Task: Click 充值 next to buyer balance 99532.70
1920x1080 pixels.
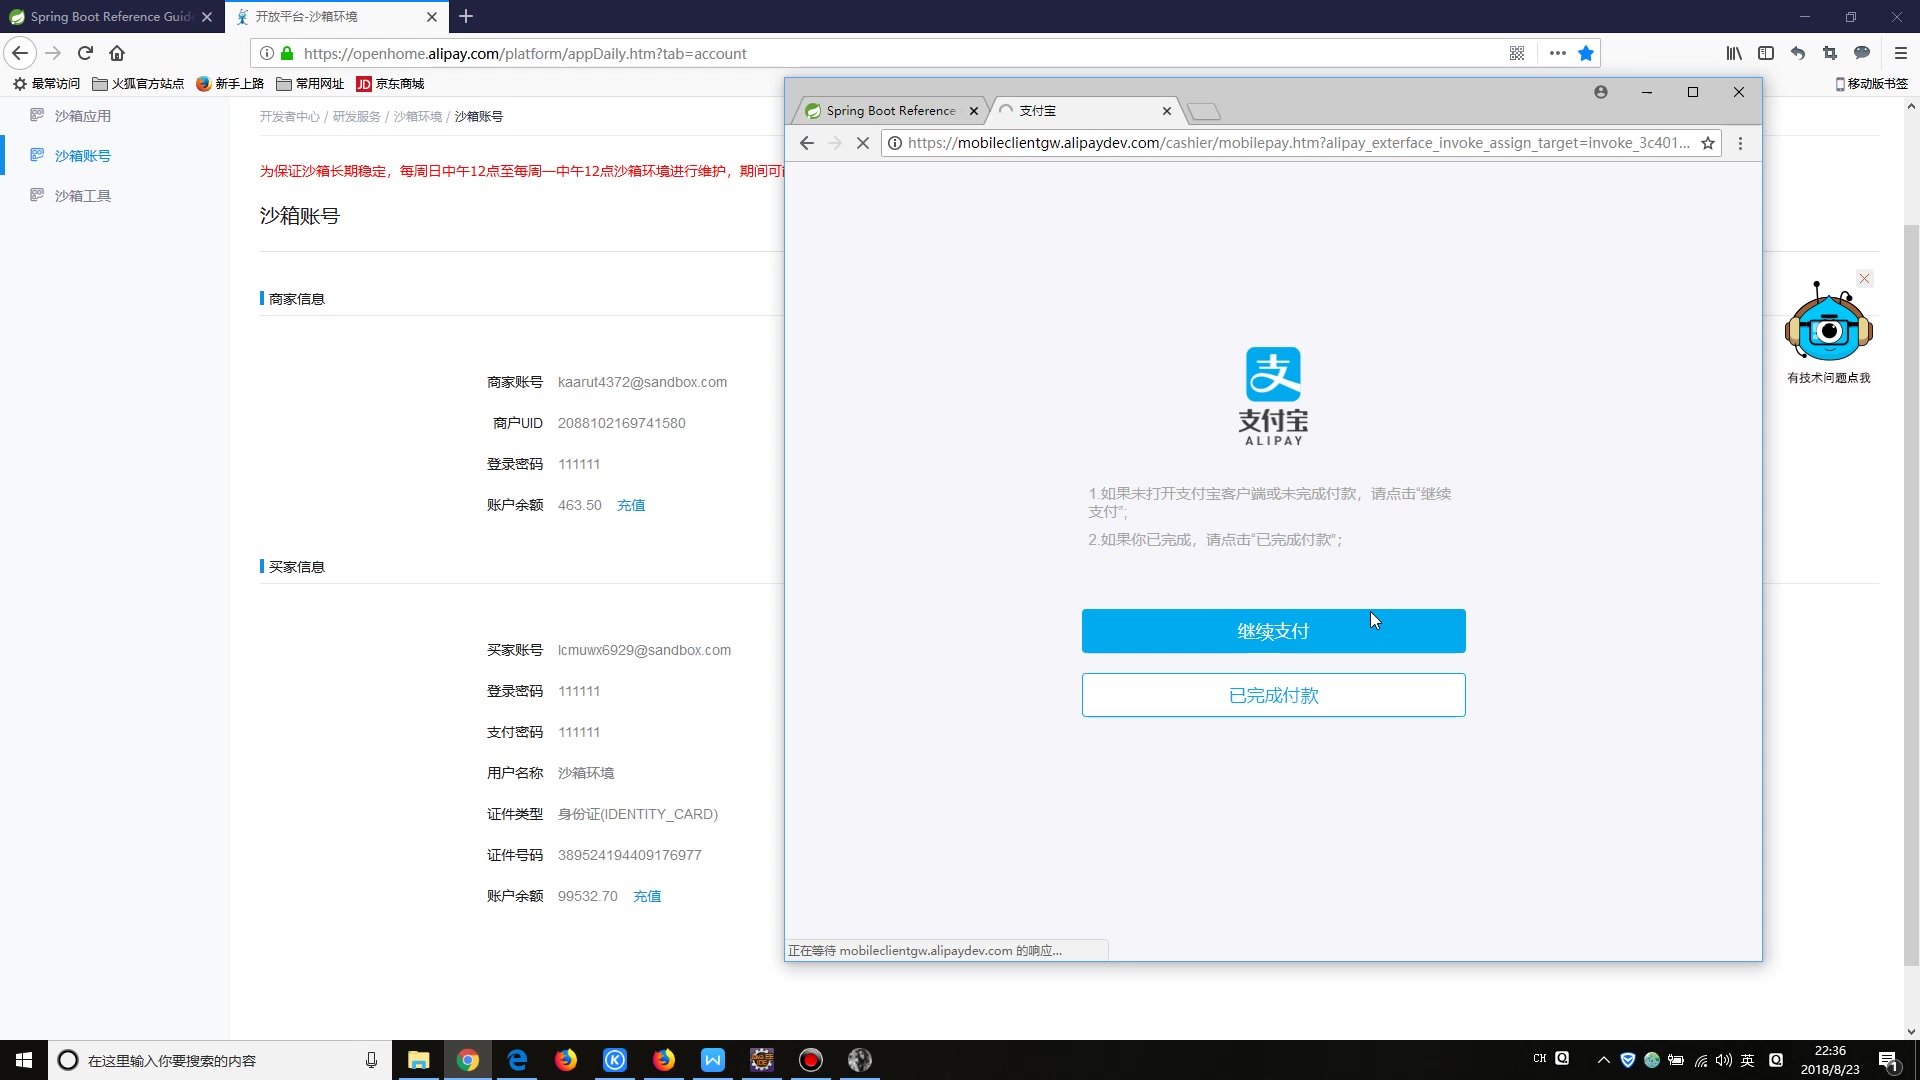Action: coord(647,896)
